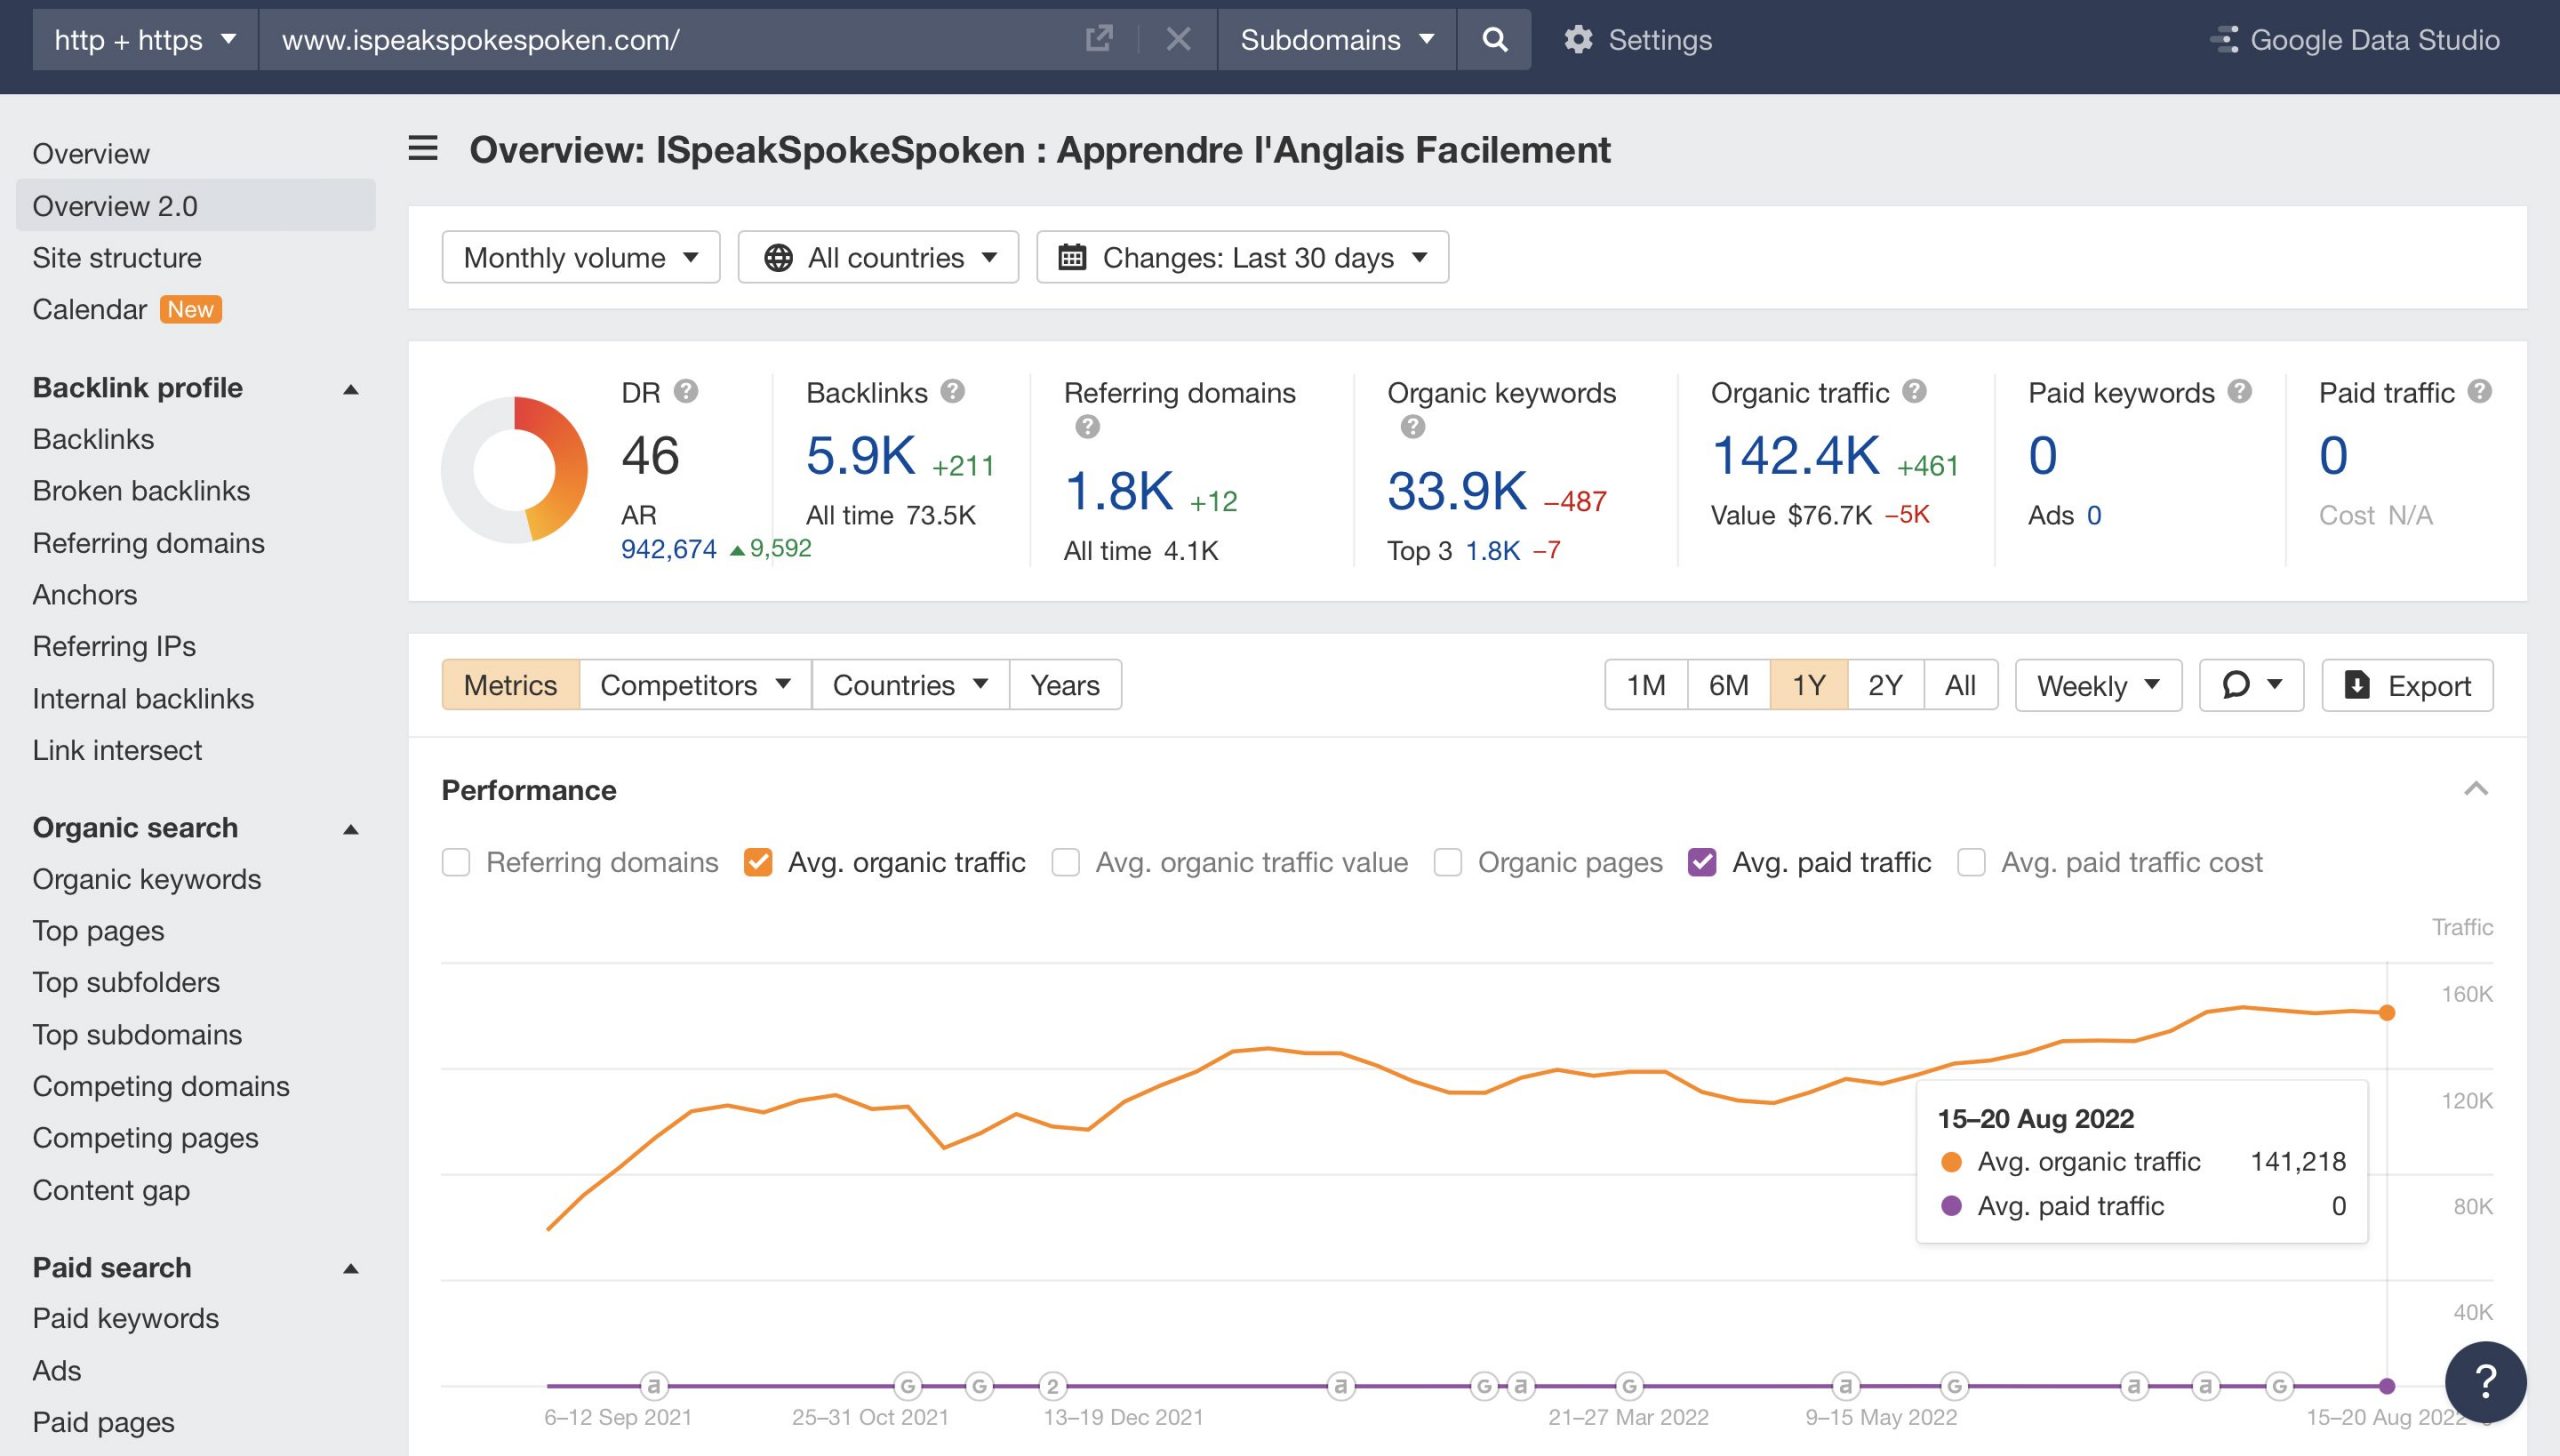This screenshot has width=2560, height=1456.
Task: Open Settings gear icon
Action: (1578, 39)
